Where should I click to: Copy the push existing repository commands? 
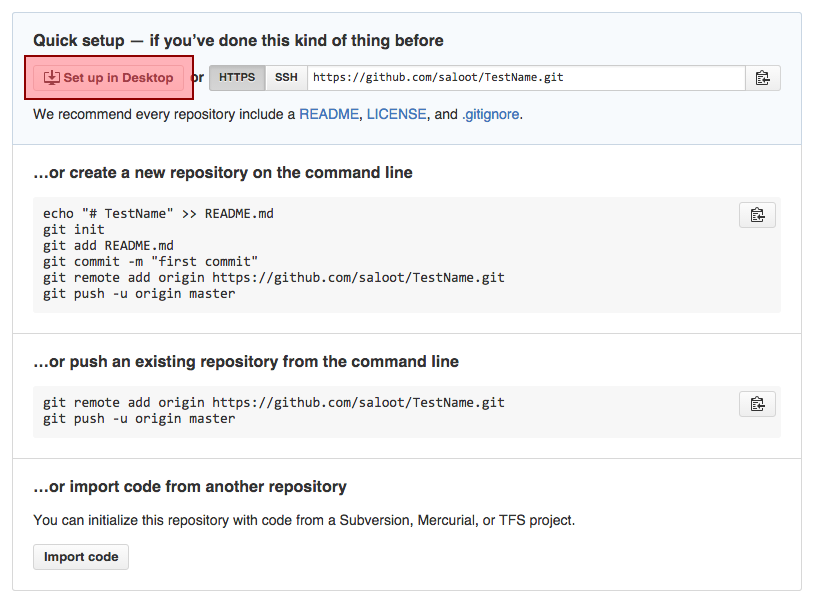[x=757, y=404]
